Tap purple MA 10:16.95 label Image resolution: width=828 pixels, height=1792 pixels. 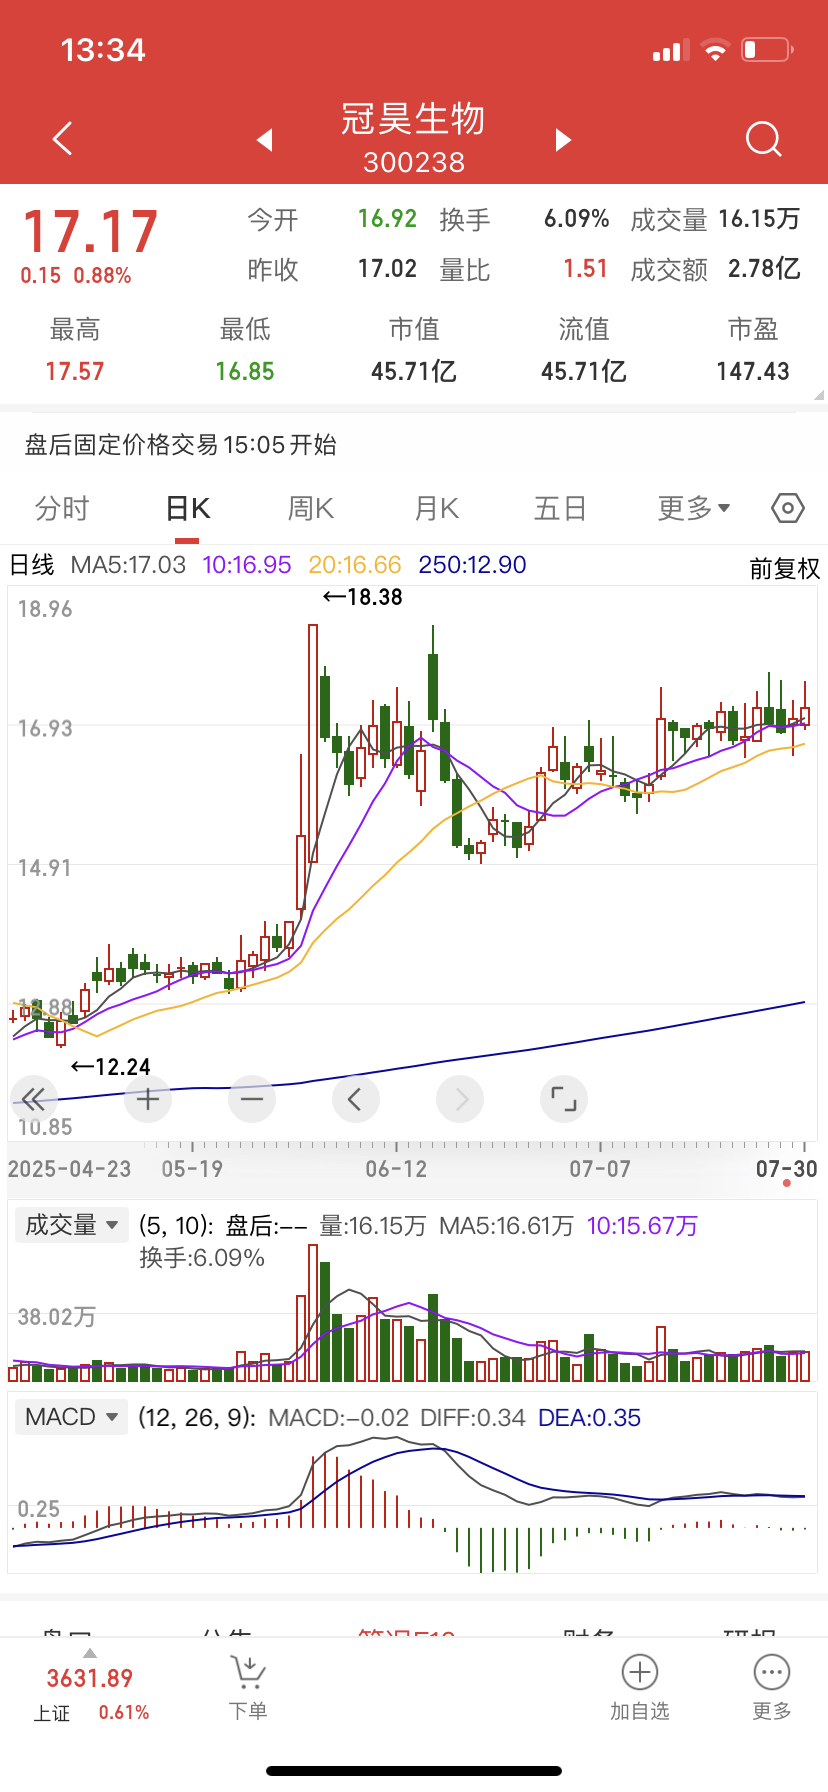pos(247,565)
